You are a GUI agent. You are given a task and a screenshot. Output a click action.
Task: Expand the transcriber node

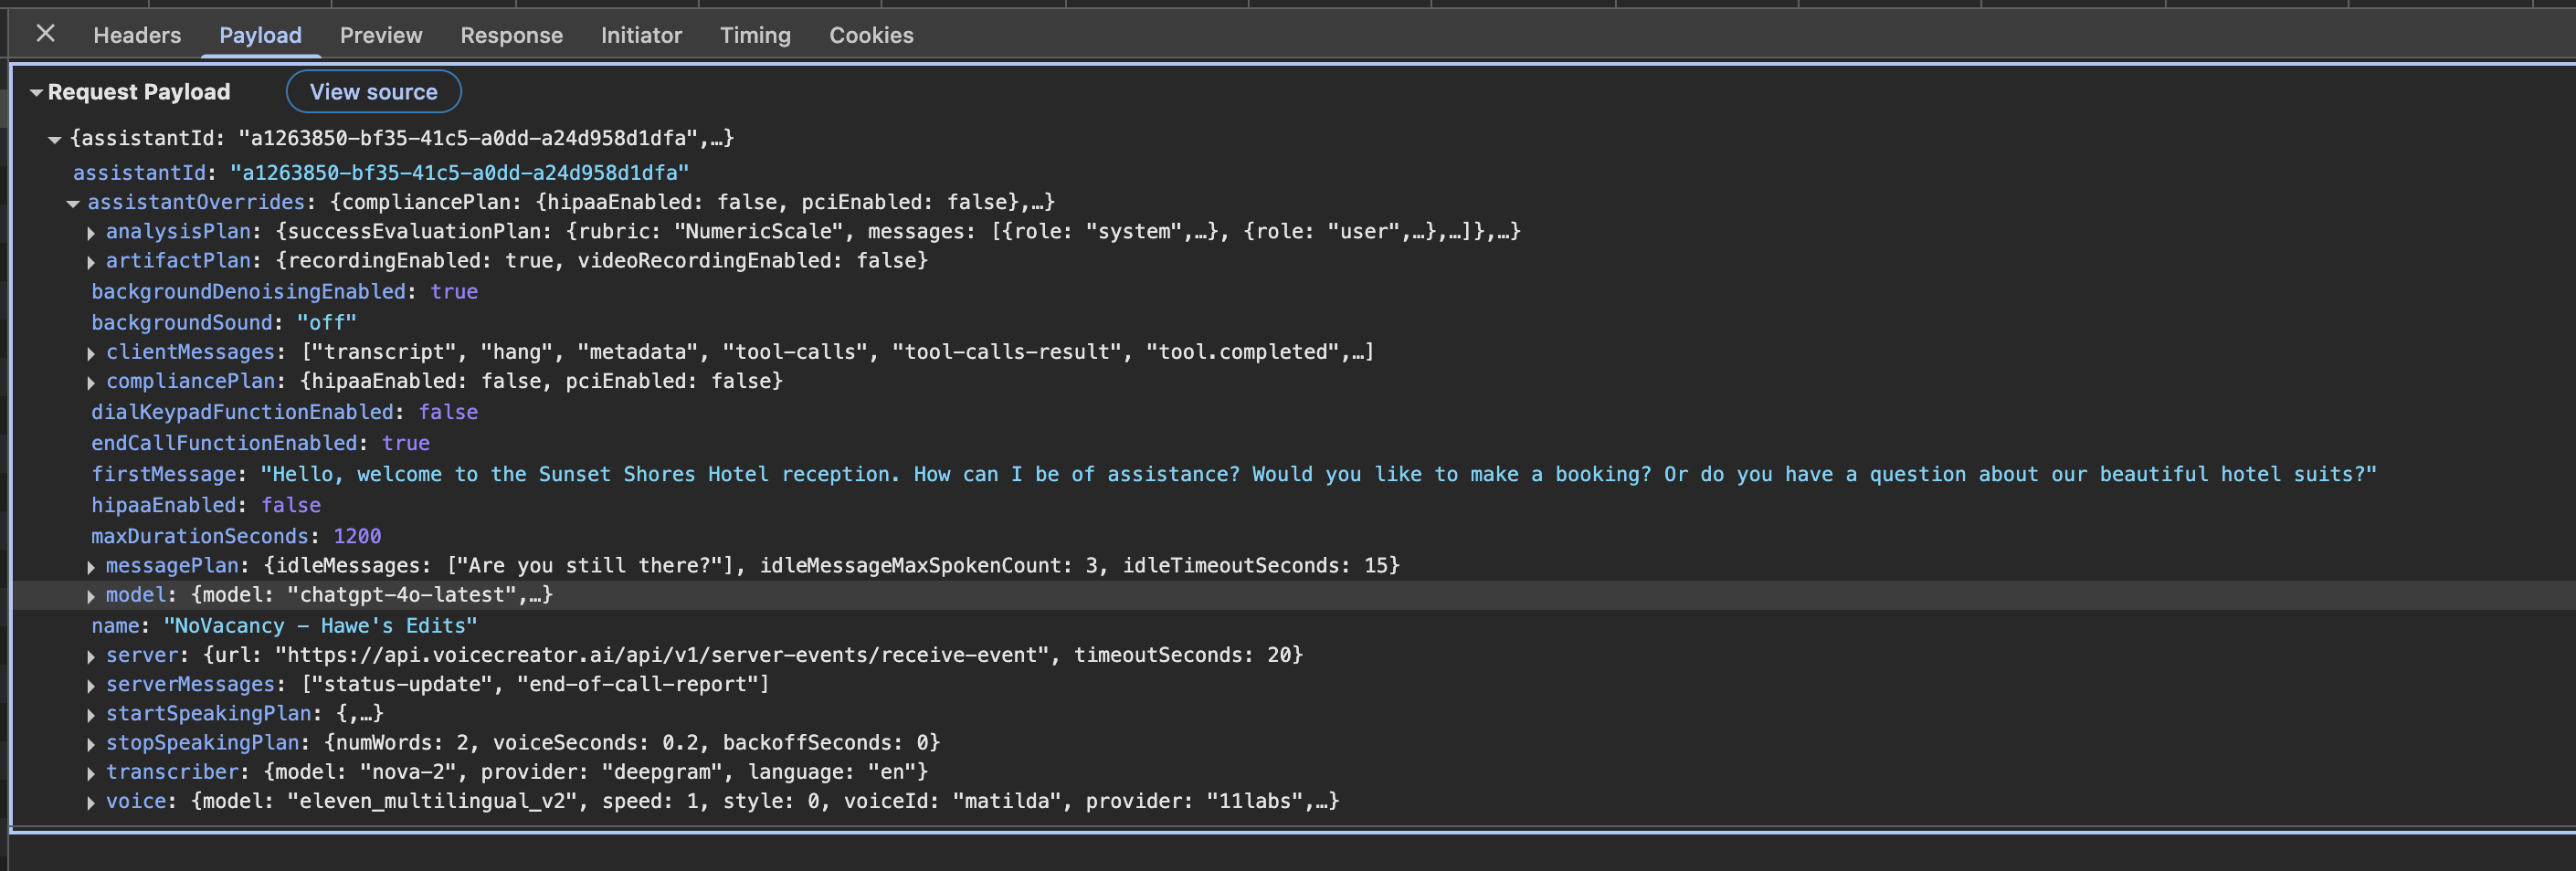pos(92,771)
